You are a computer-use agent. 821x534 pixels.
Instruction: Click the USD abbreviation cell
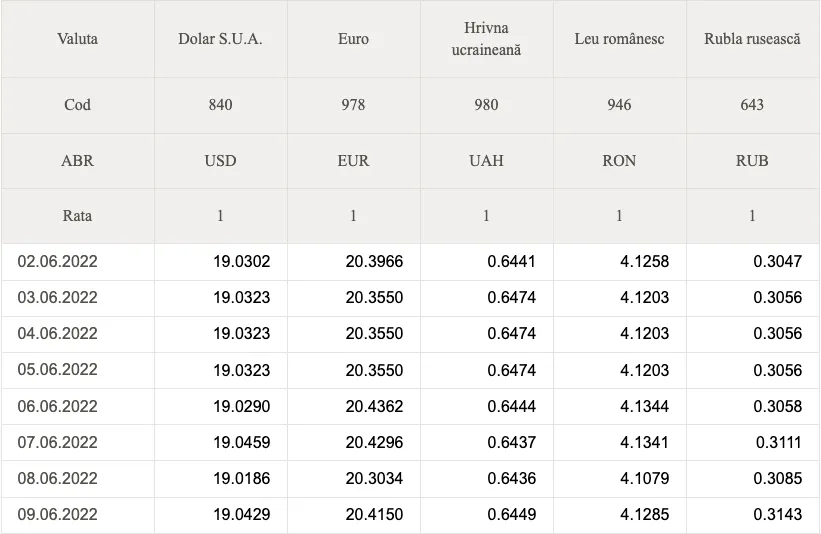[x=220, y=161]
